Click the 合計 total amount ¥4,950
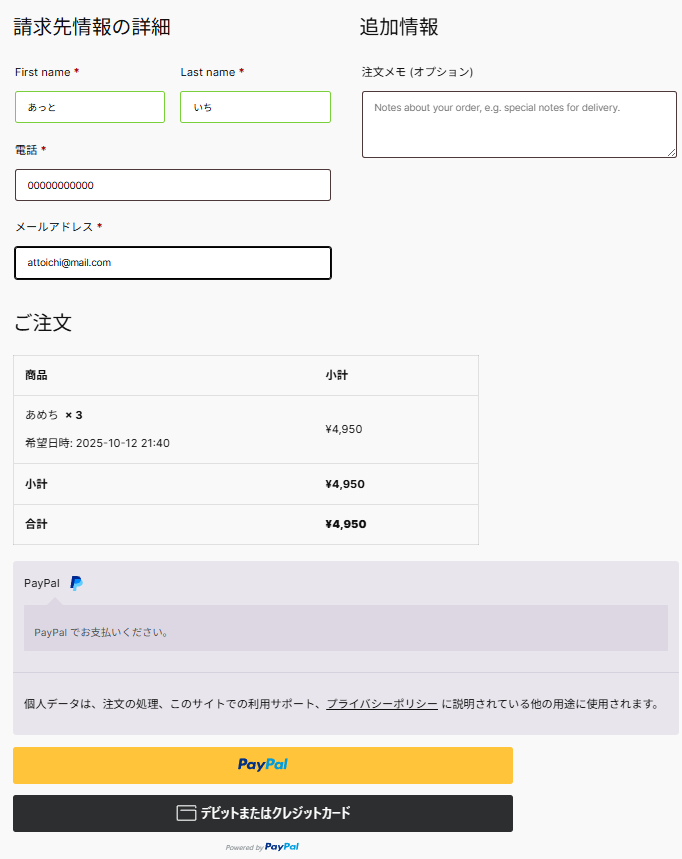 coord(345,524)
